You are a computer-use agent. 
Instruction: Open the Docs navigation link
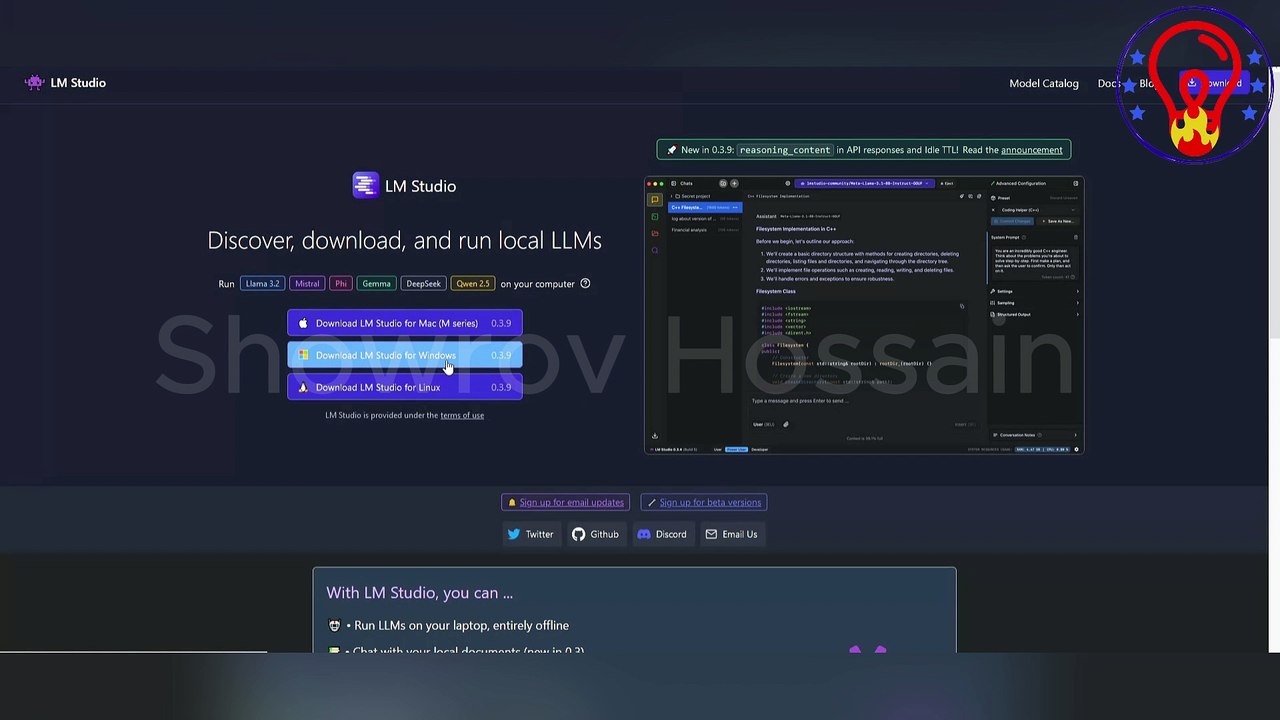(x=1109, y=83)
